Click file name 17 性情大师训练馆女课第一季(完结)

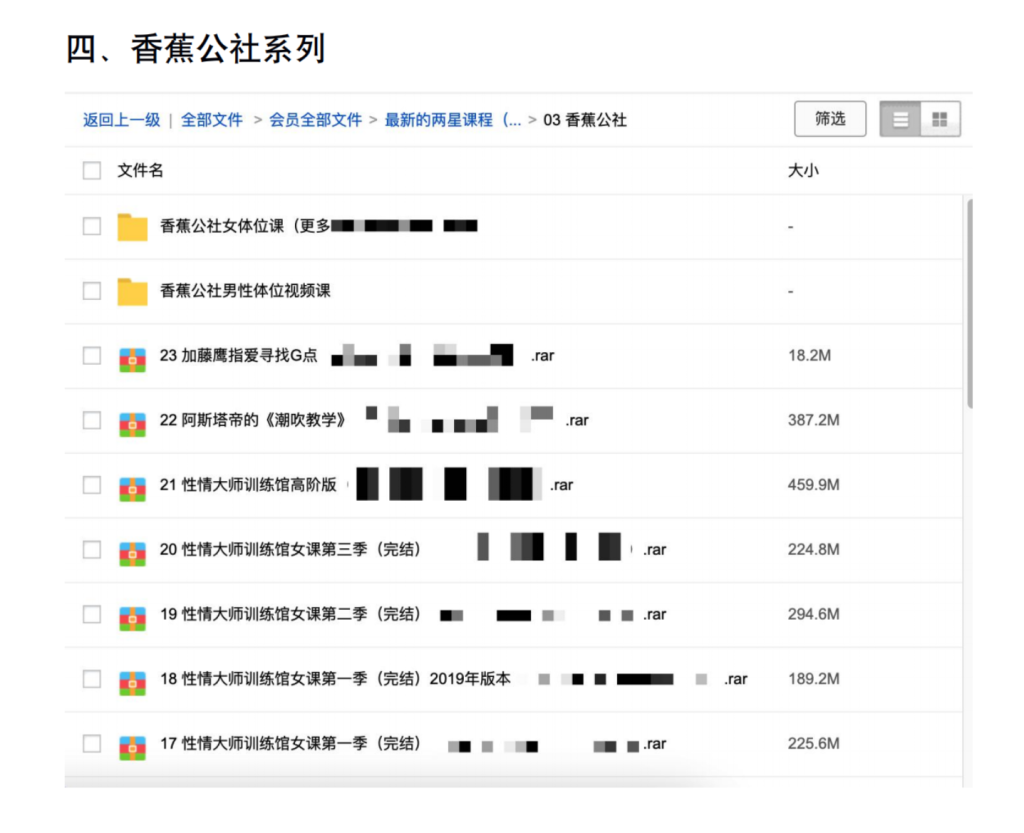coord(413,744)
